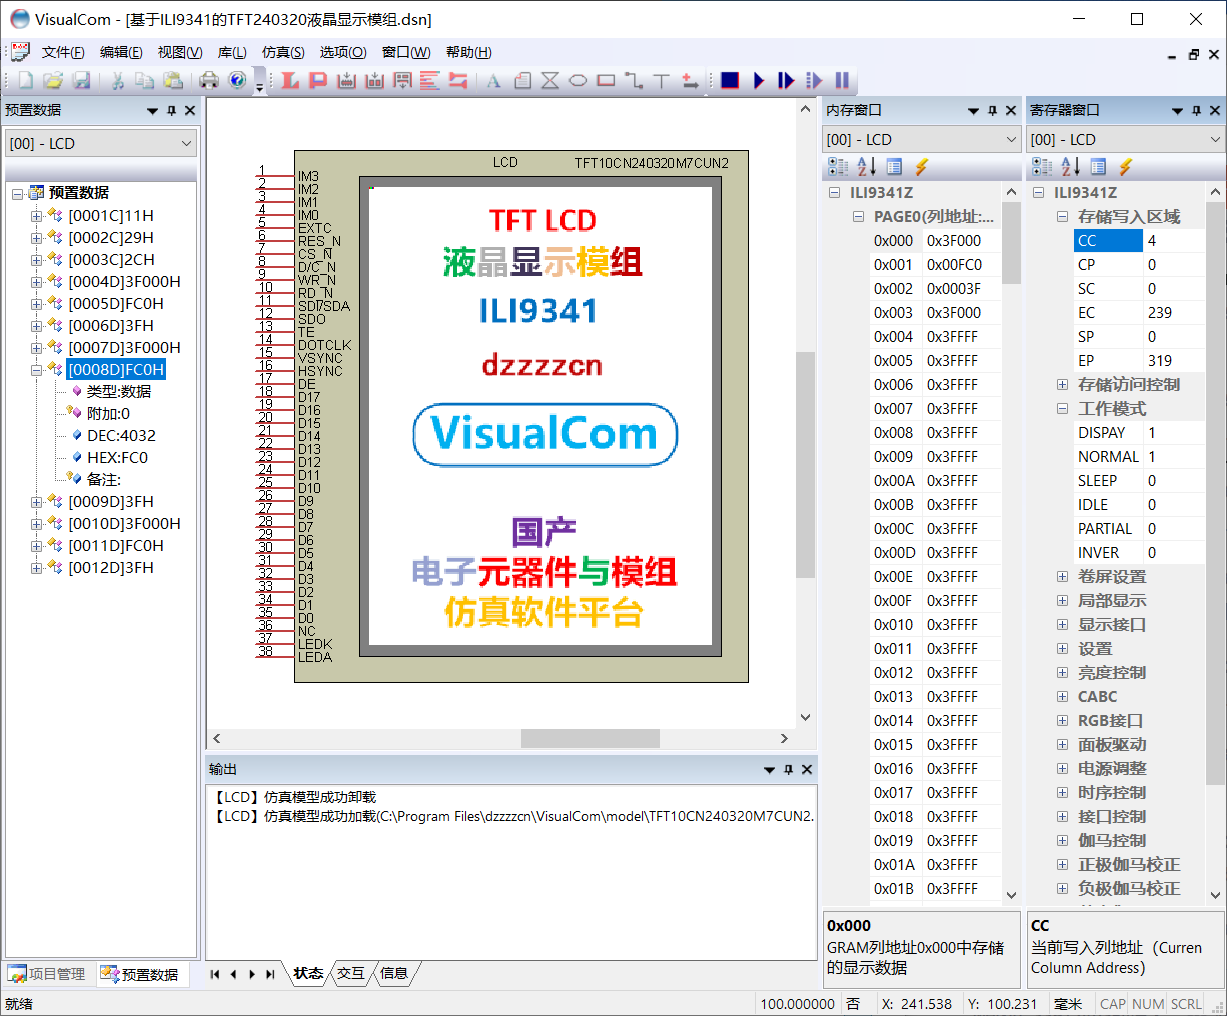Pin the 预置数据 panel

171,110
